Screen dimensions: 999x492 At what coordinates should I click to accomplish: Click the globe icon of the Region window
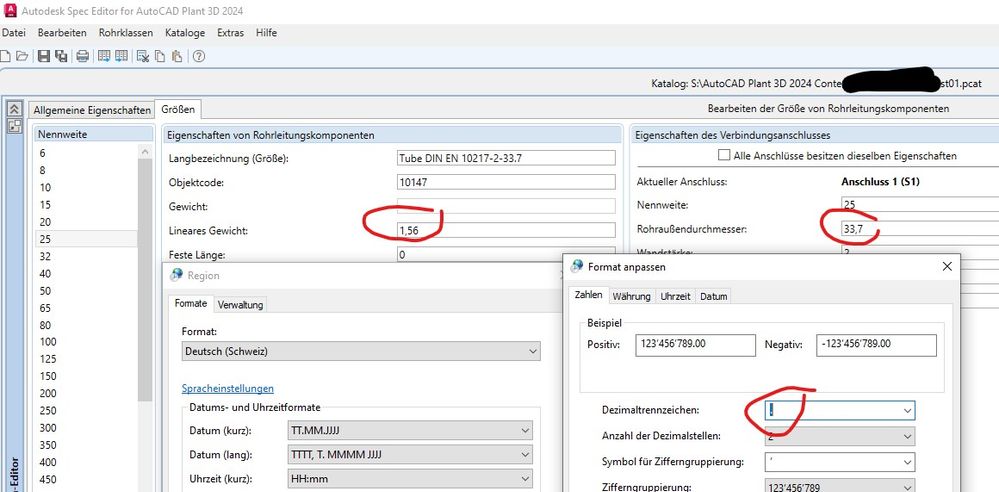(x=176, y=275)
